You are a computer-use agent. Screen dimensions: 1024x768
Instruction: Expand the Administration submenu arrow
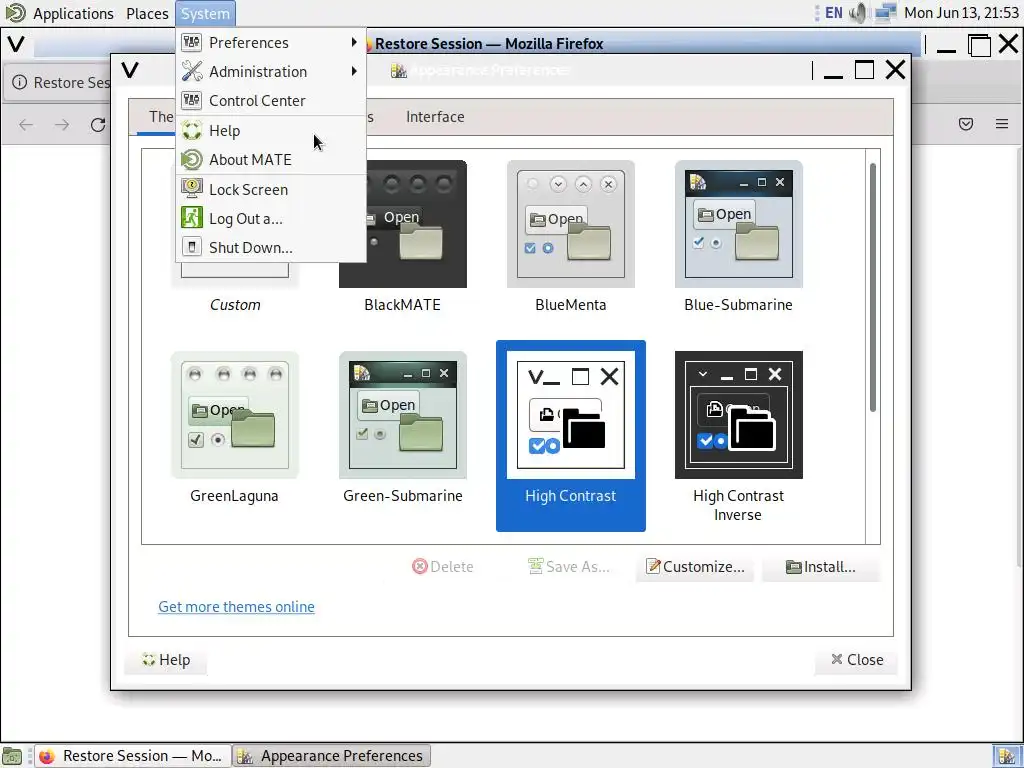354,71
